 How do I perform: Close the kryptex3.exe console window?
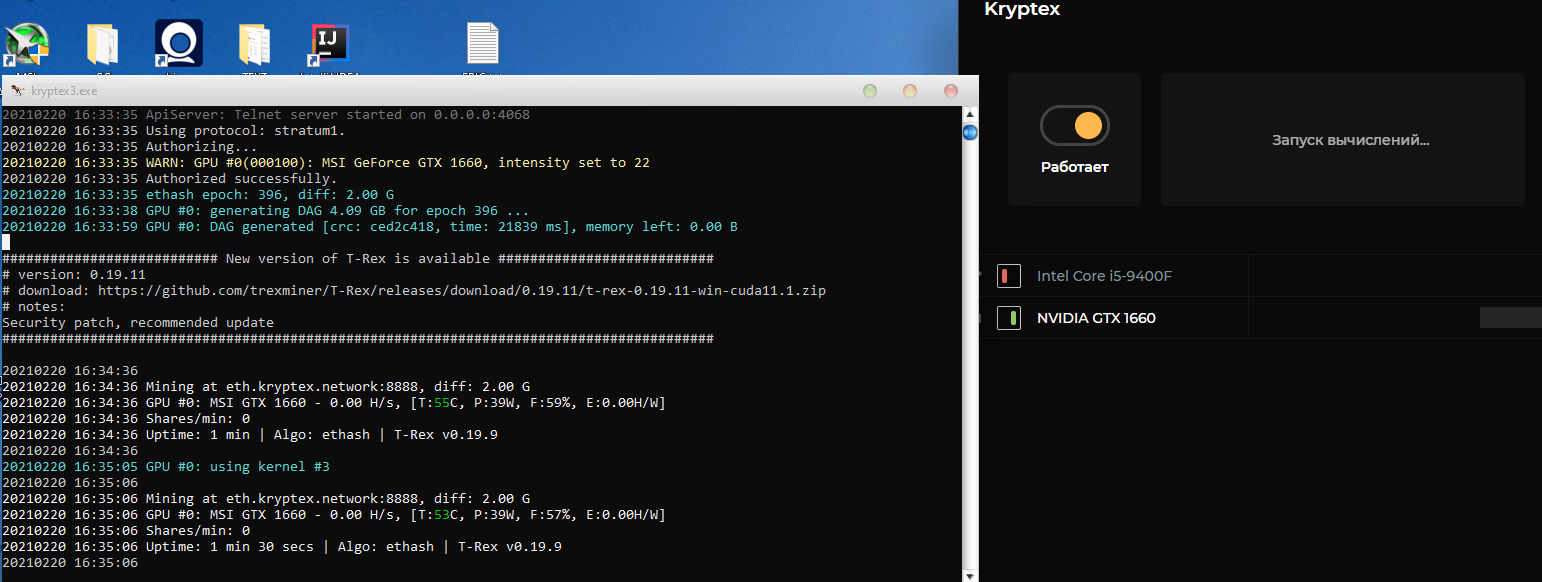[x=951, y=91]
